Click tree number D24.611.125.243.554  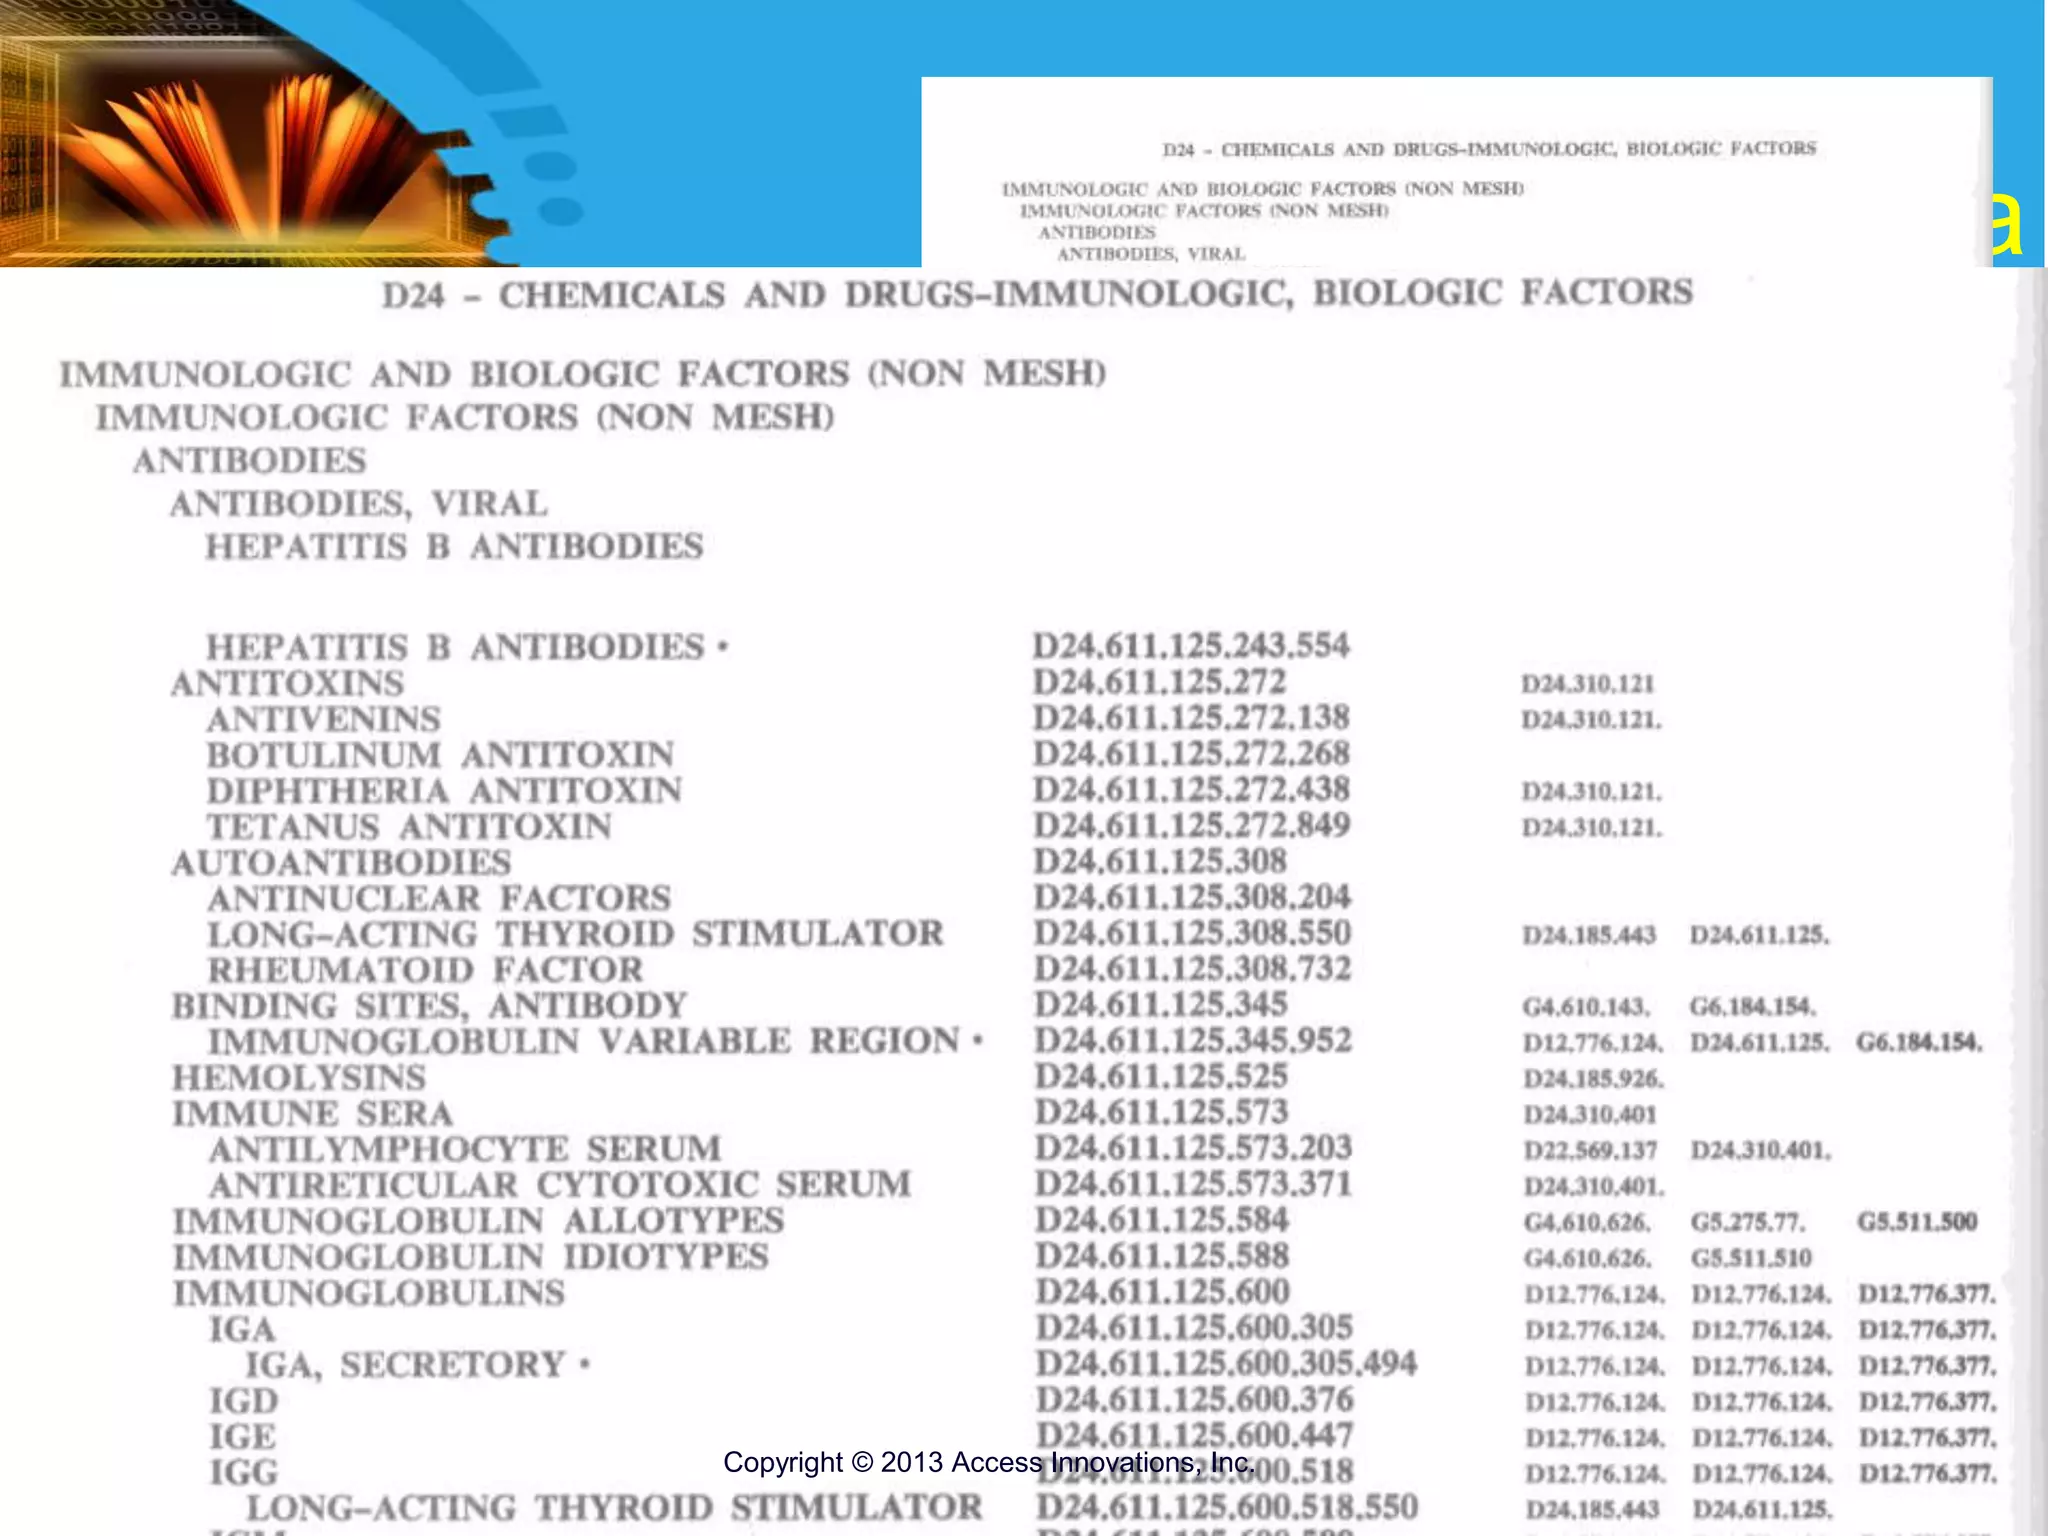tap(1191, 646)
